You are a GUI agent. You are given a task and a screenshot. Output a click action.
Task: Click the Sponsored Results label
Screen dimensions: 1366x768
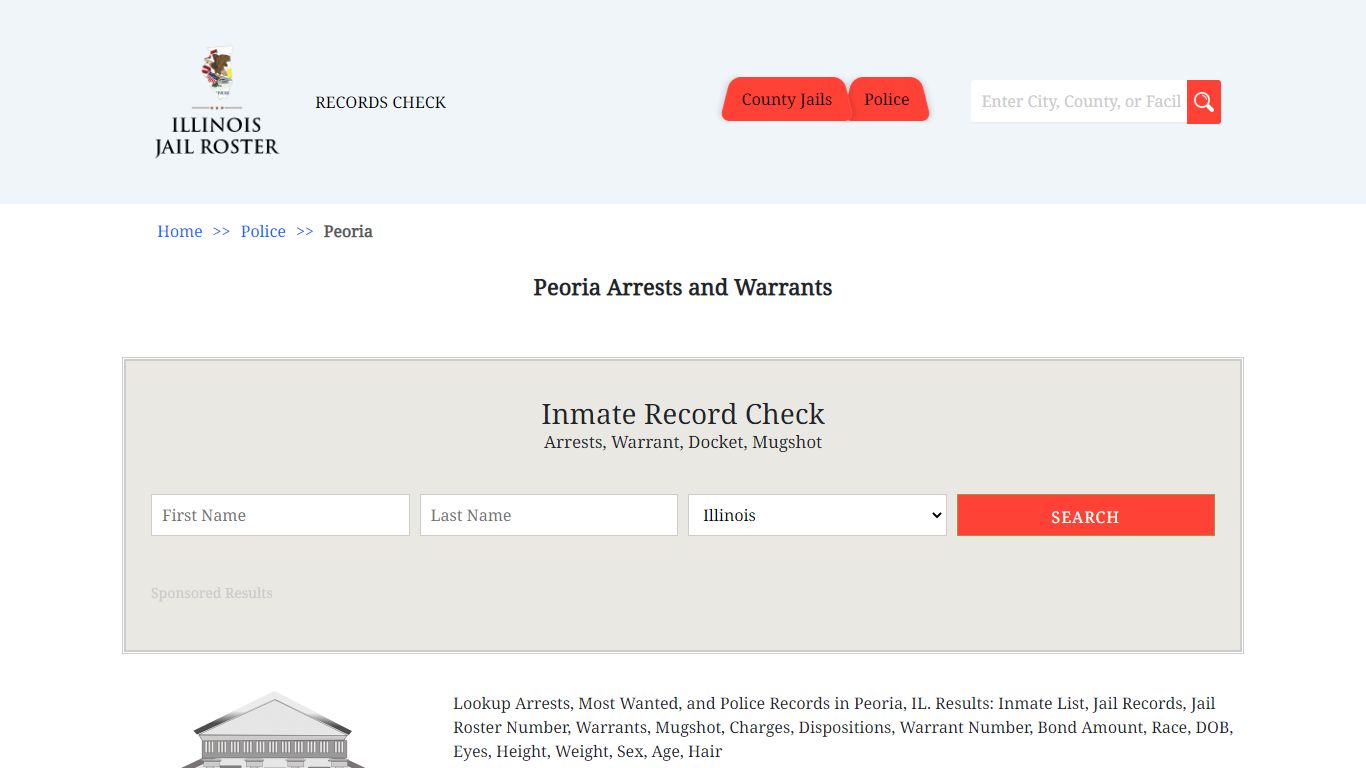(212, 593)
